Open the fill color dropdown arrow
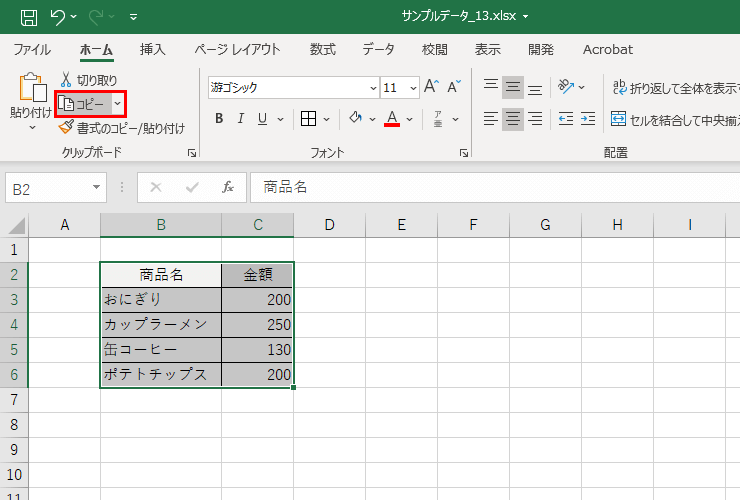 [x=372, y=119]
